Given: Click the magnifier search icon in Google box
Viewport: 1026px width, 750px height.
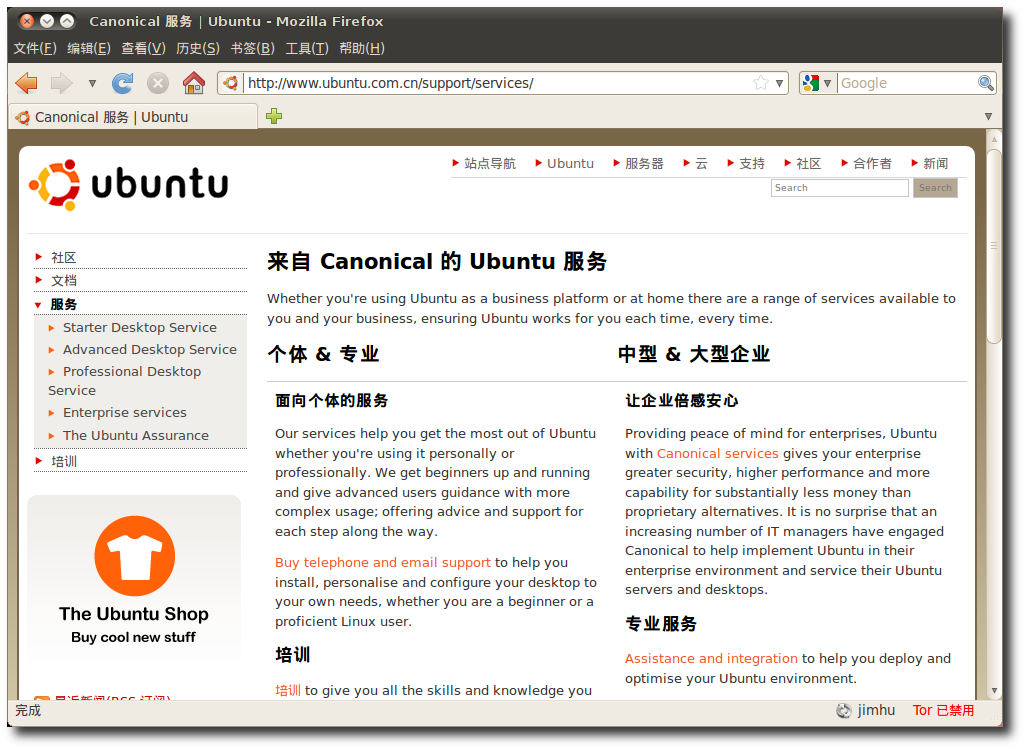Looking at the screenshot, I should 985,83.
